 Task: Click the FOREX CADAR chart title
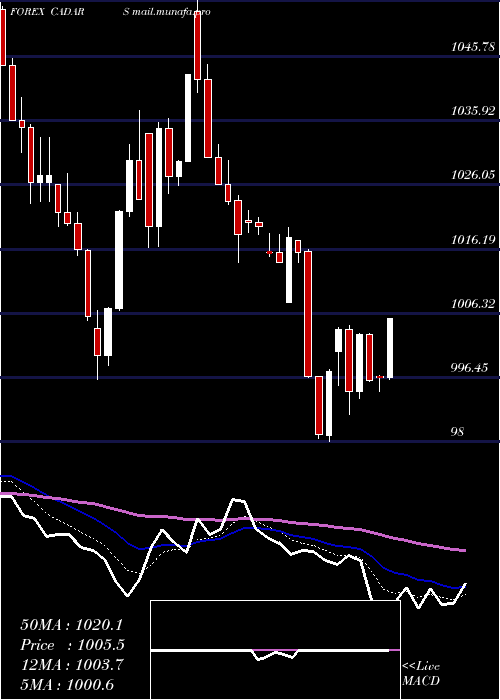(47, 12)
